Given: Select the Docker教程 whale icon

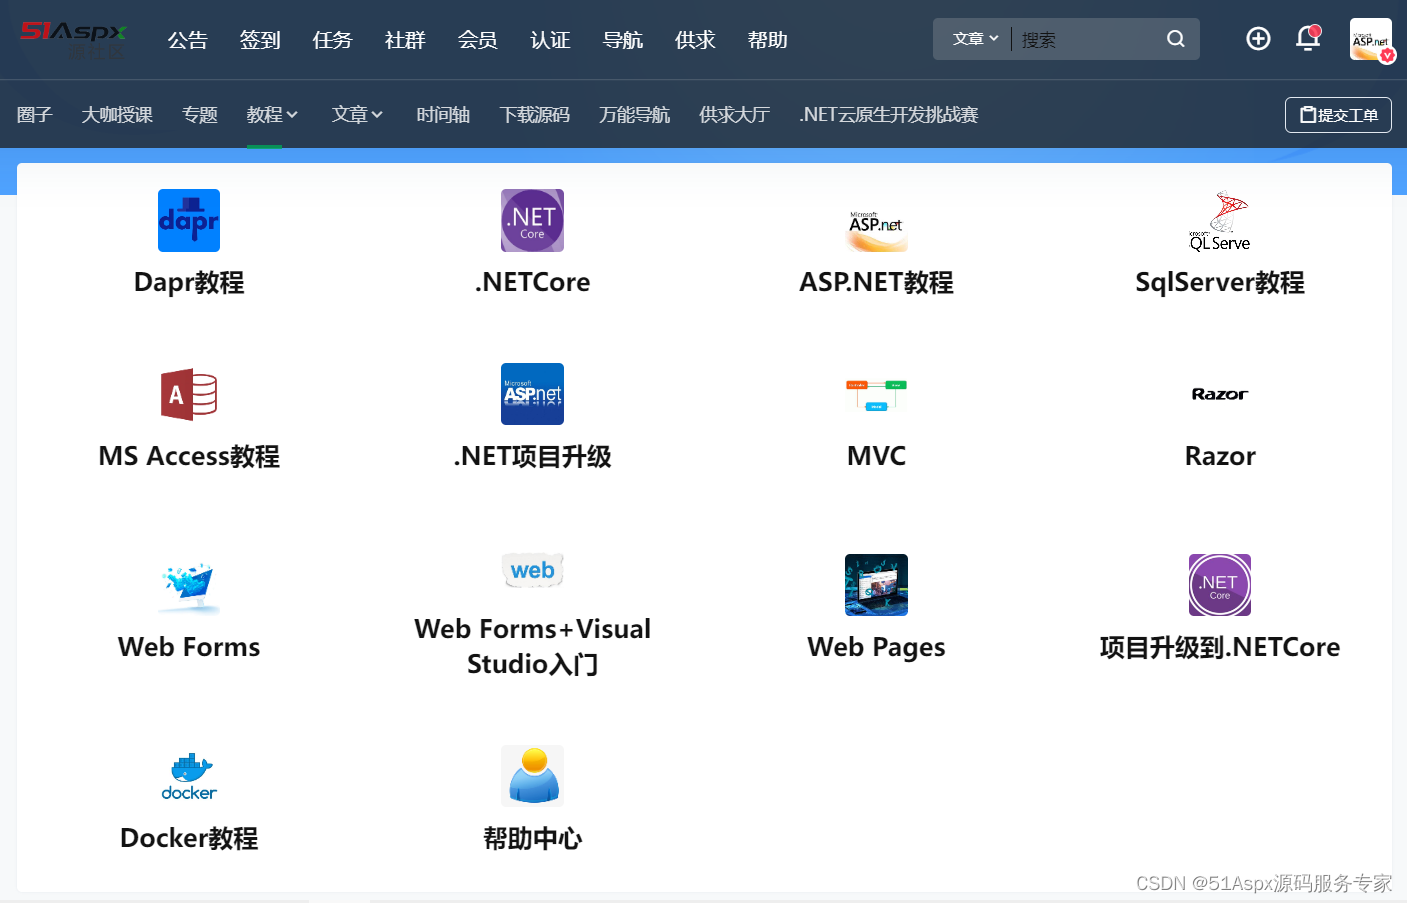Looking at the screenshot, I should pos(188,775).
